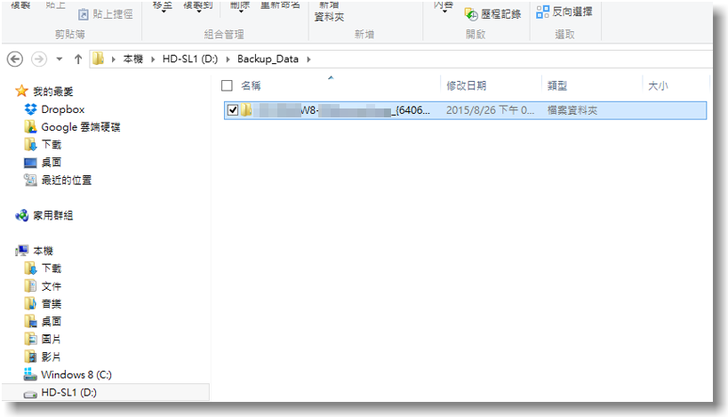Open 我的最愛 favorites group
The image size is (728, 417).
click(53, 91)
